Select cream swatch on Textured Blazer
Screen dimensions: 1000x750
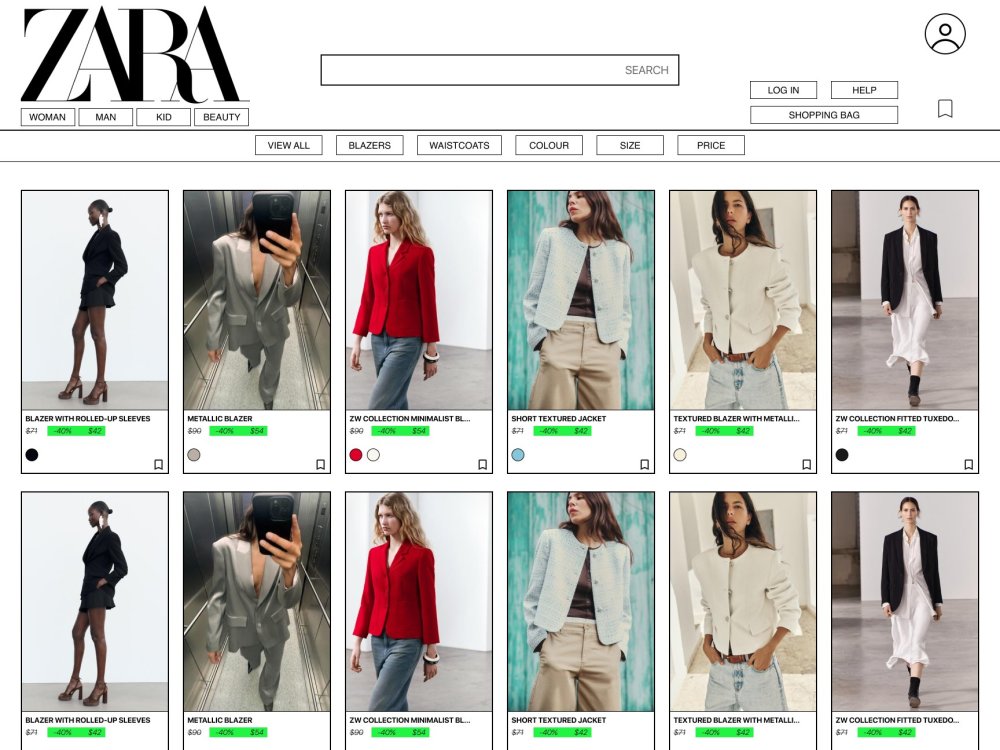click(680, 455)
